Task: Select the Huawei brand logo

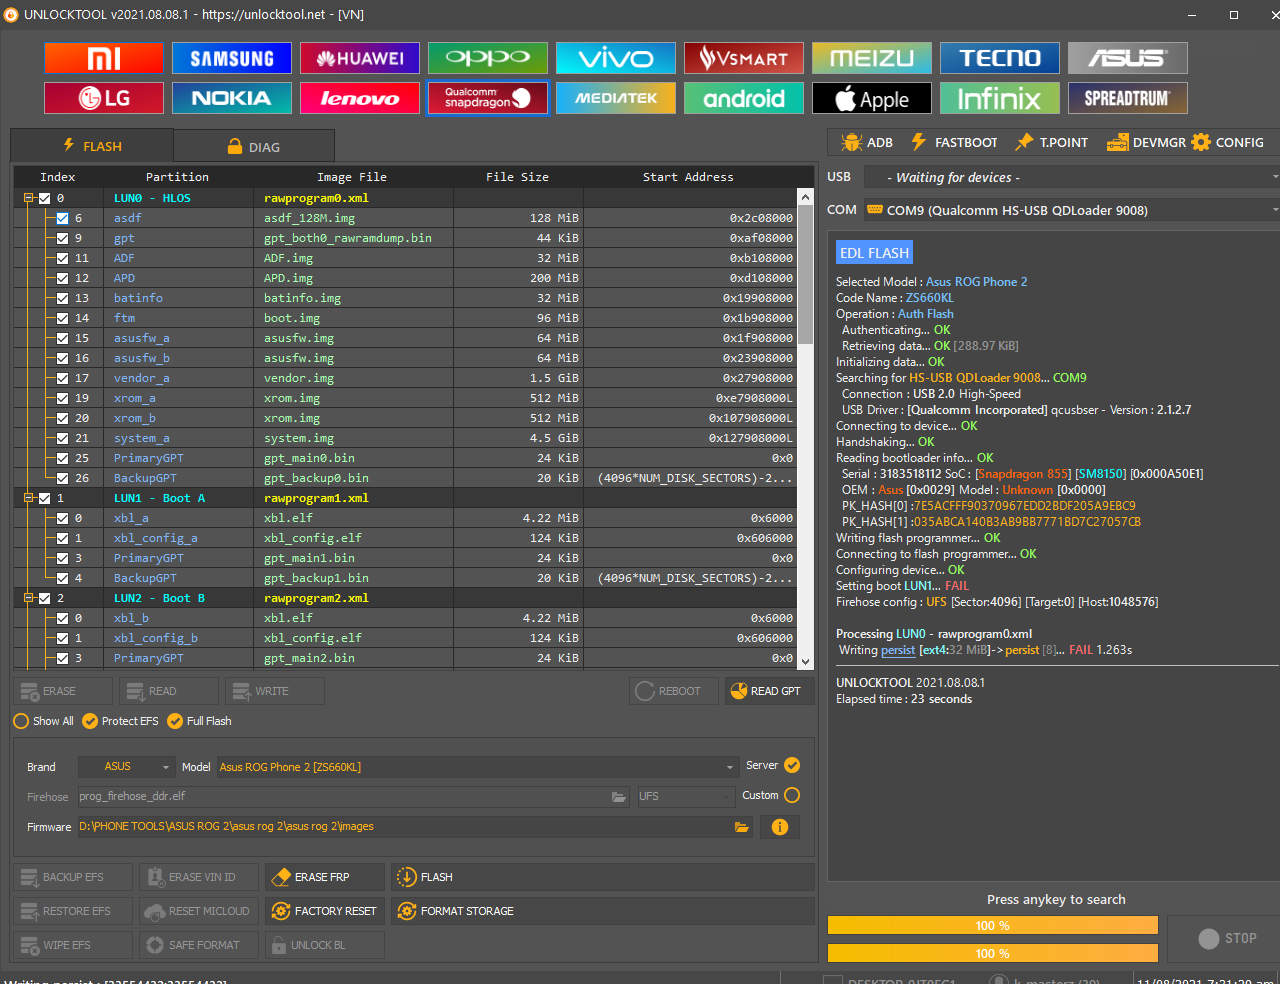Action: (360, 58)
